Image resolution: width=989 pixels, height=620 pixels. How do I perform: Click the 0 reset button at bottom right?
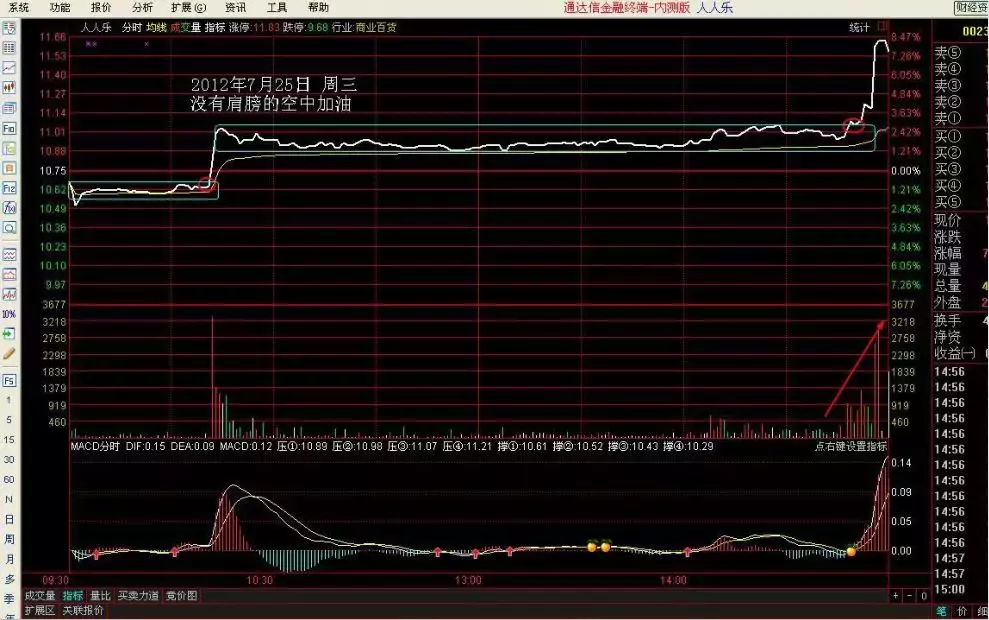coord(923,595)
